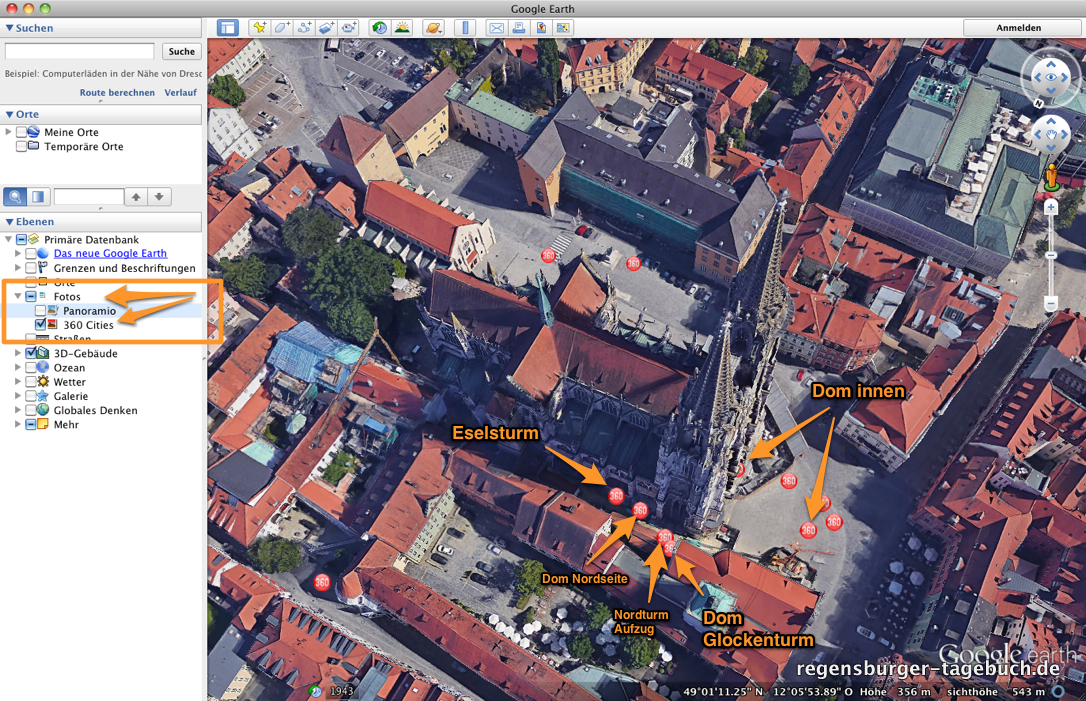Click the zoom slider handle

click(1051, 256)
